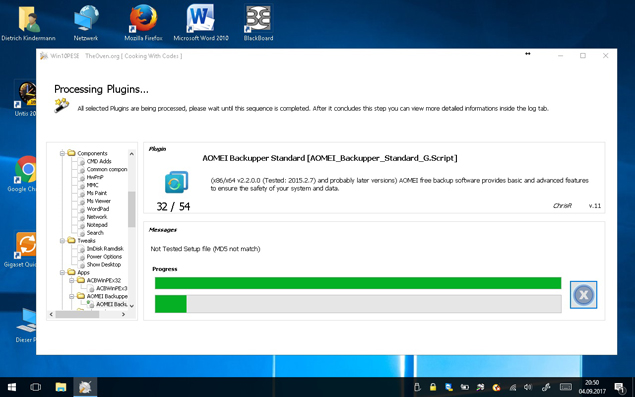Select ACBWinPEx3 script under ACBWinPEx32
Screen dimensions: 635x397
[111, 288]
